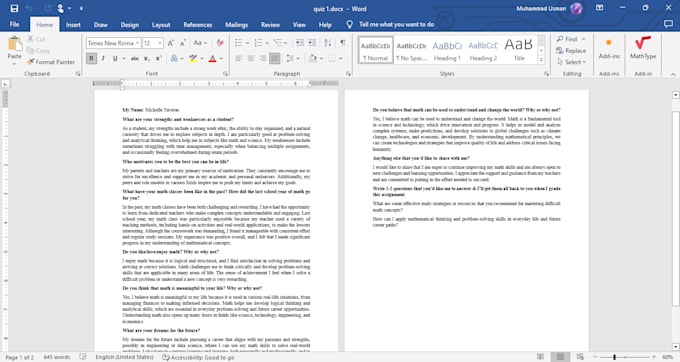
Task: Switch to the Design tab
Action: pyautogui.click(x=130, y=25)
